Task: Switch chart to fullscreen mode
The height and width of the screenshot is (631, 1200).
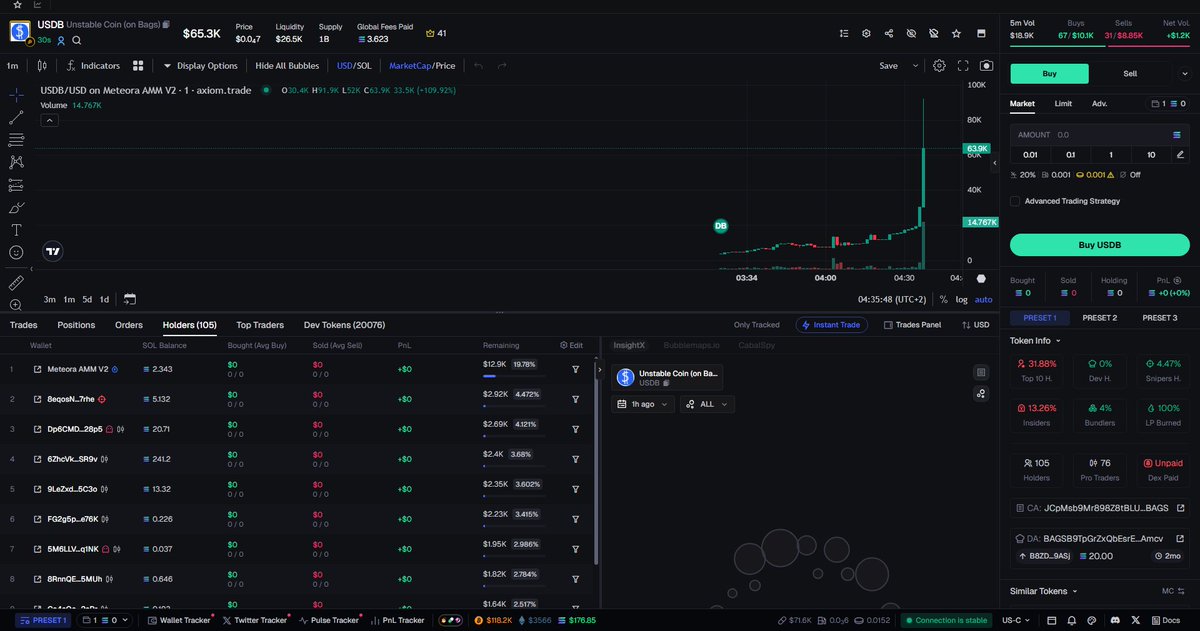Action: pos(963,66)
